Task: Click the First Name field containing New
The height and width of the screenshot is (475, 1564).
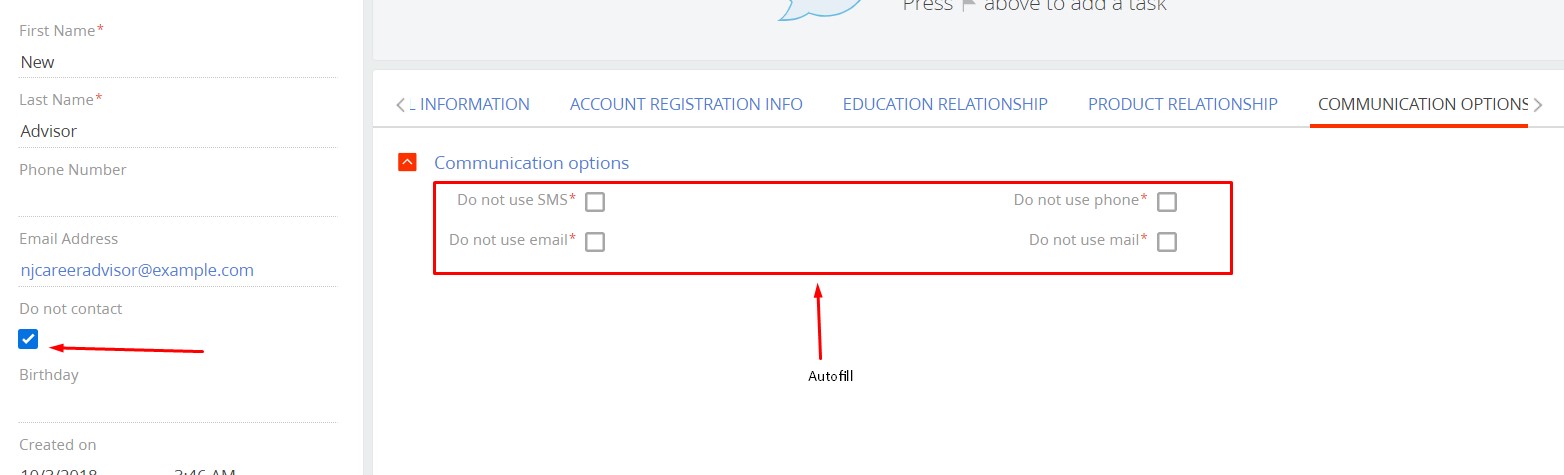Action: (178, 62)
